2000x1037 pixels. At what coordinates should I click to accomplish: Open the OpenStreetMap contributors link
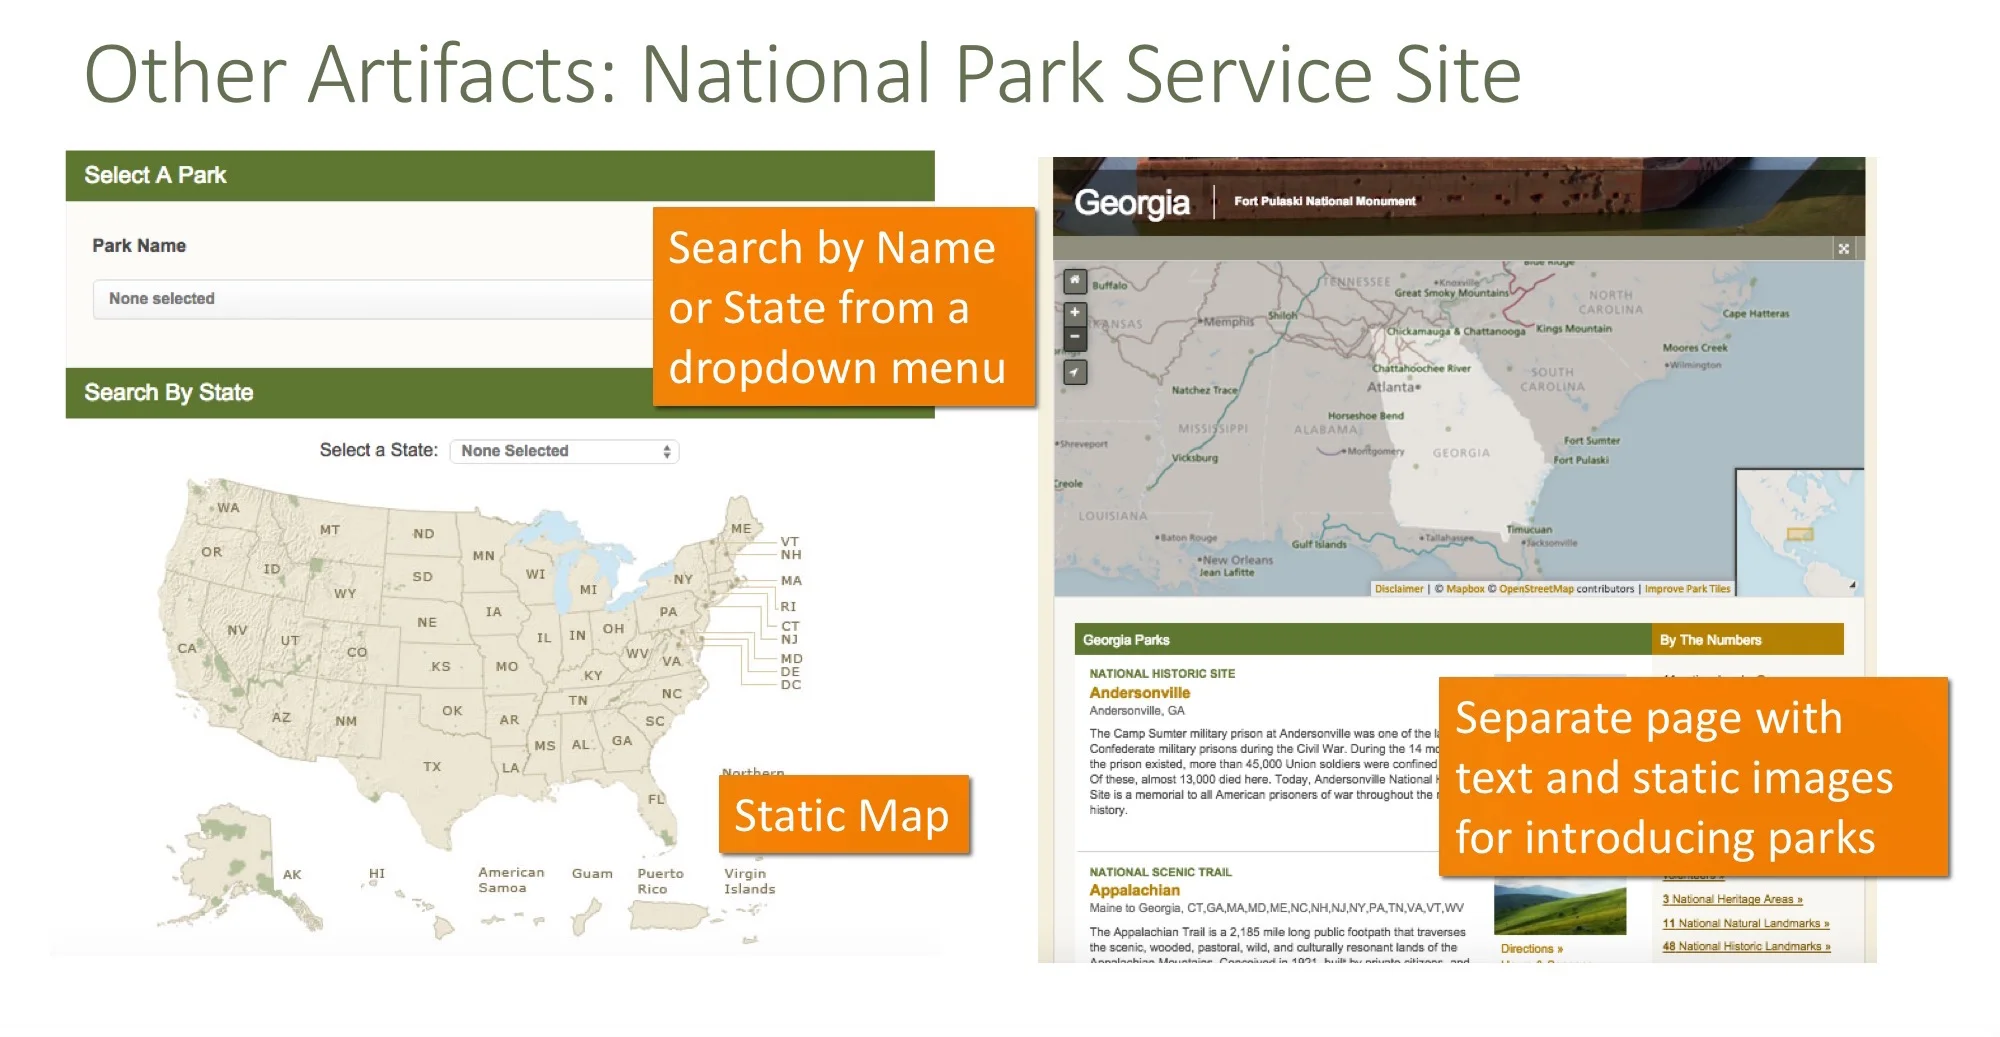point(1537,589)
